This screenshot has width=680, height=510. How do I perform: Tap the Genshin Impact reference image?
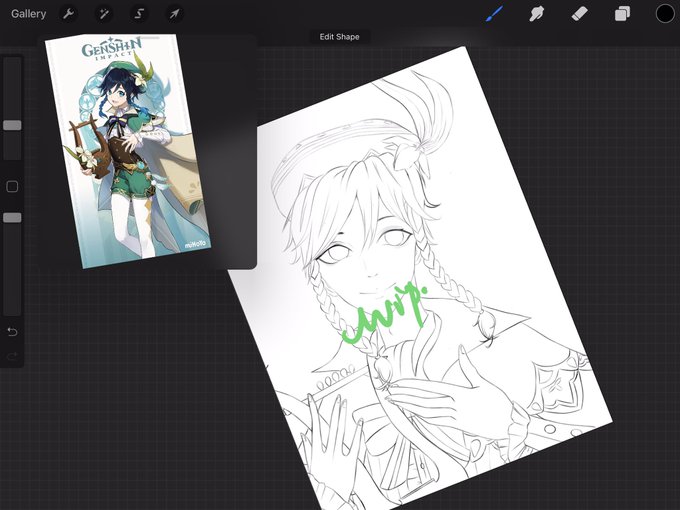click(x=128, y=150)
